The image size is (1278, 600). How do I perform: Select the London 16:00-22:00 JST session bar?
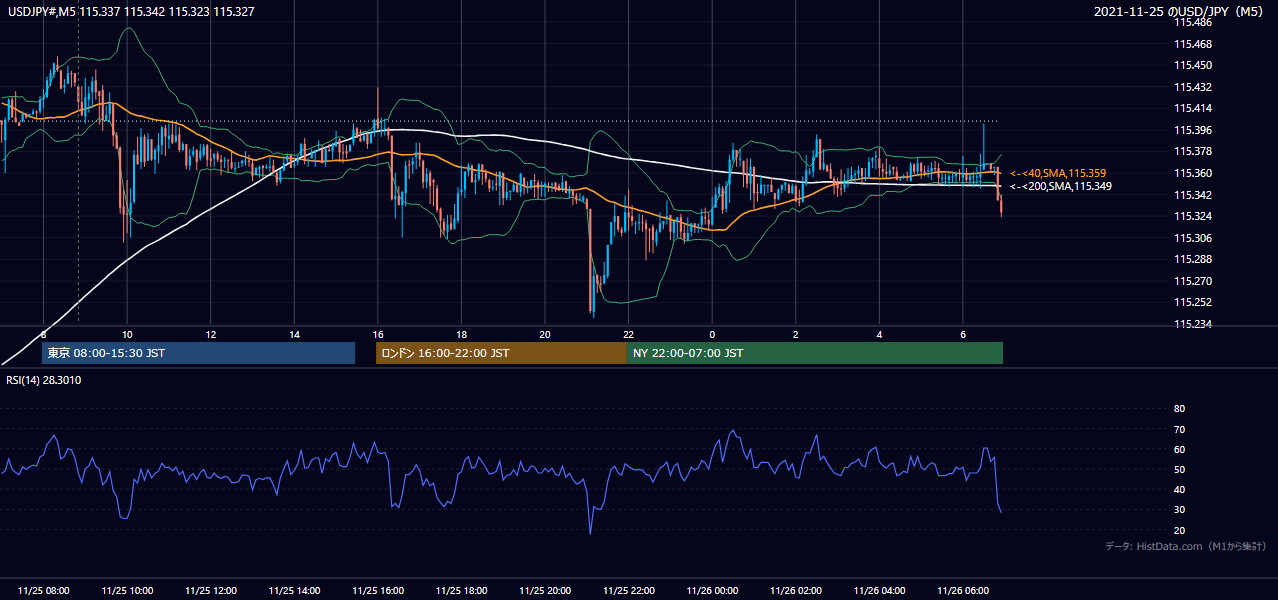[x=501, y=353]
